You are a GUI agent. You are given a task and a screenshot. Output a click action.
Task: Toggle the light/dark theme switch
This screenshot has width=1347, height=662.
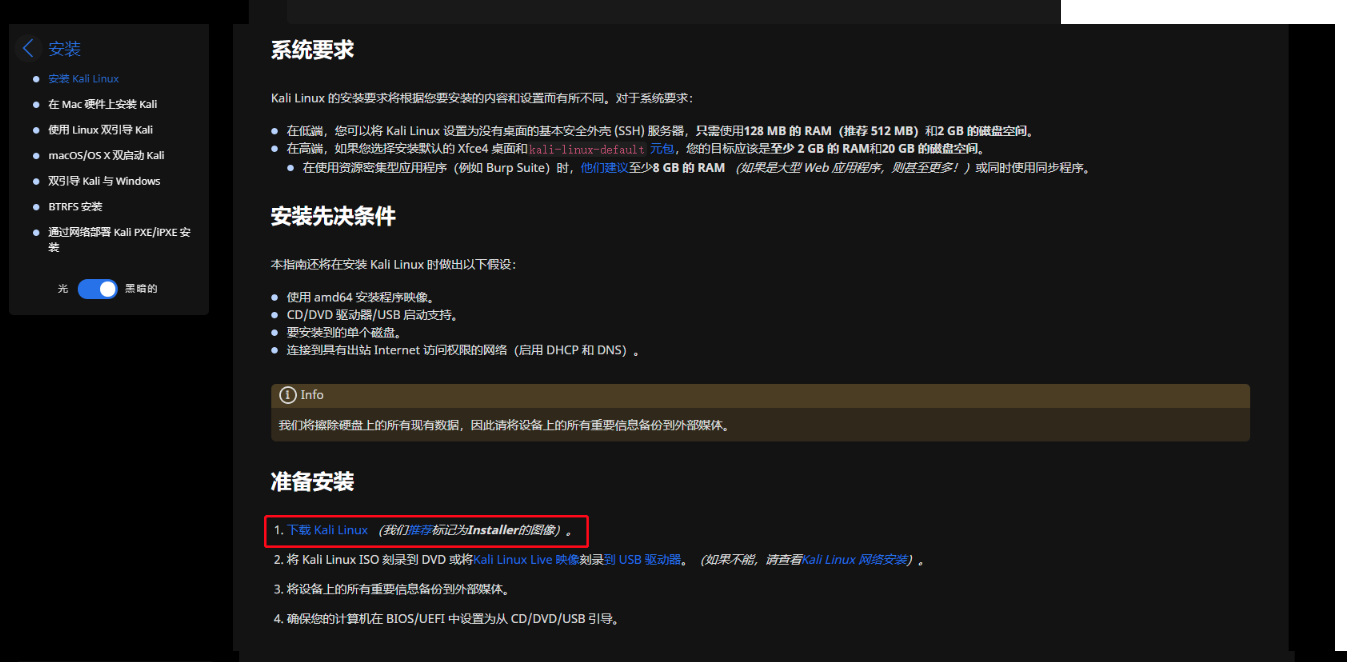click(98, 288)
